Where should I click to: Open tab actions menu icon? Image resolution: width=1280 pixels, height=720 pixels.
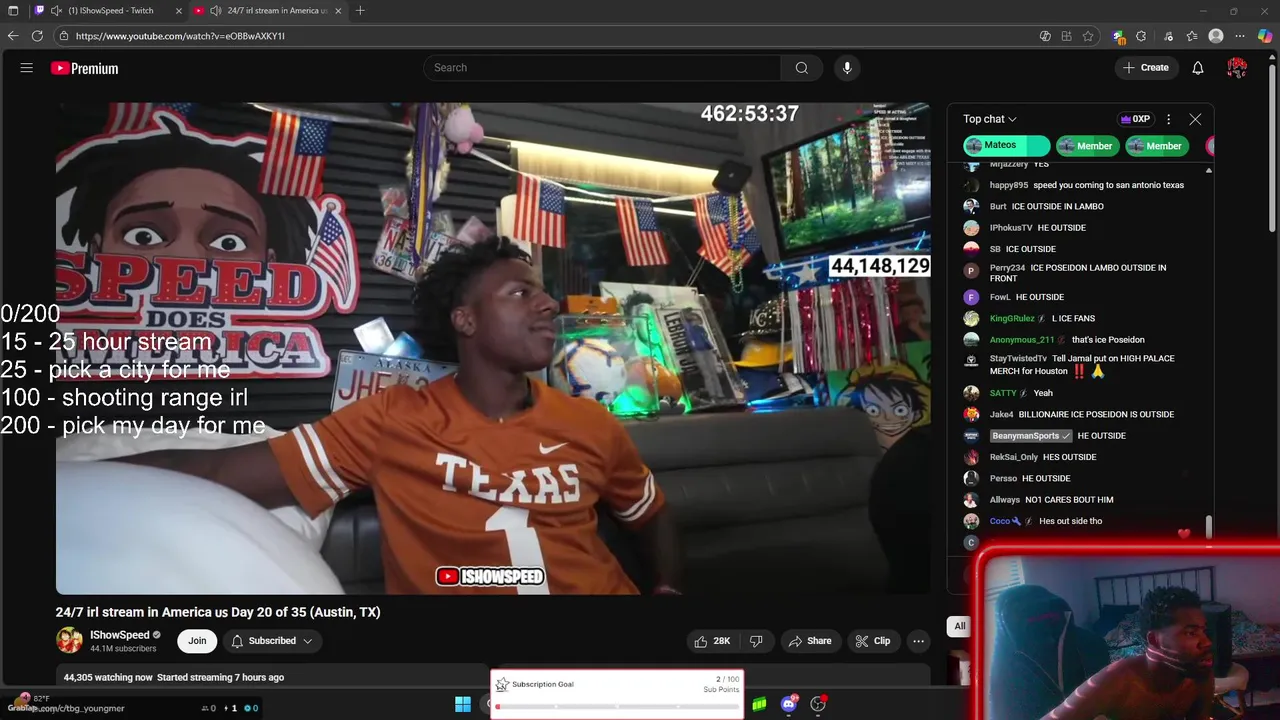click(x=13, y=10)
